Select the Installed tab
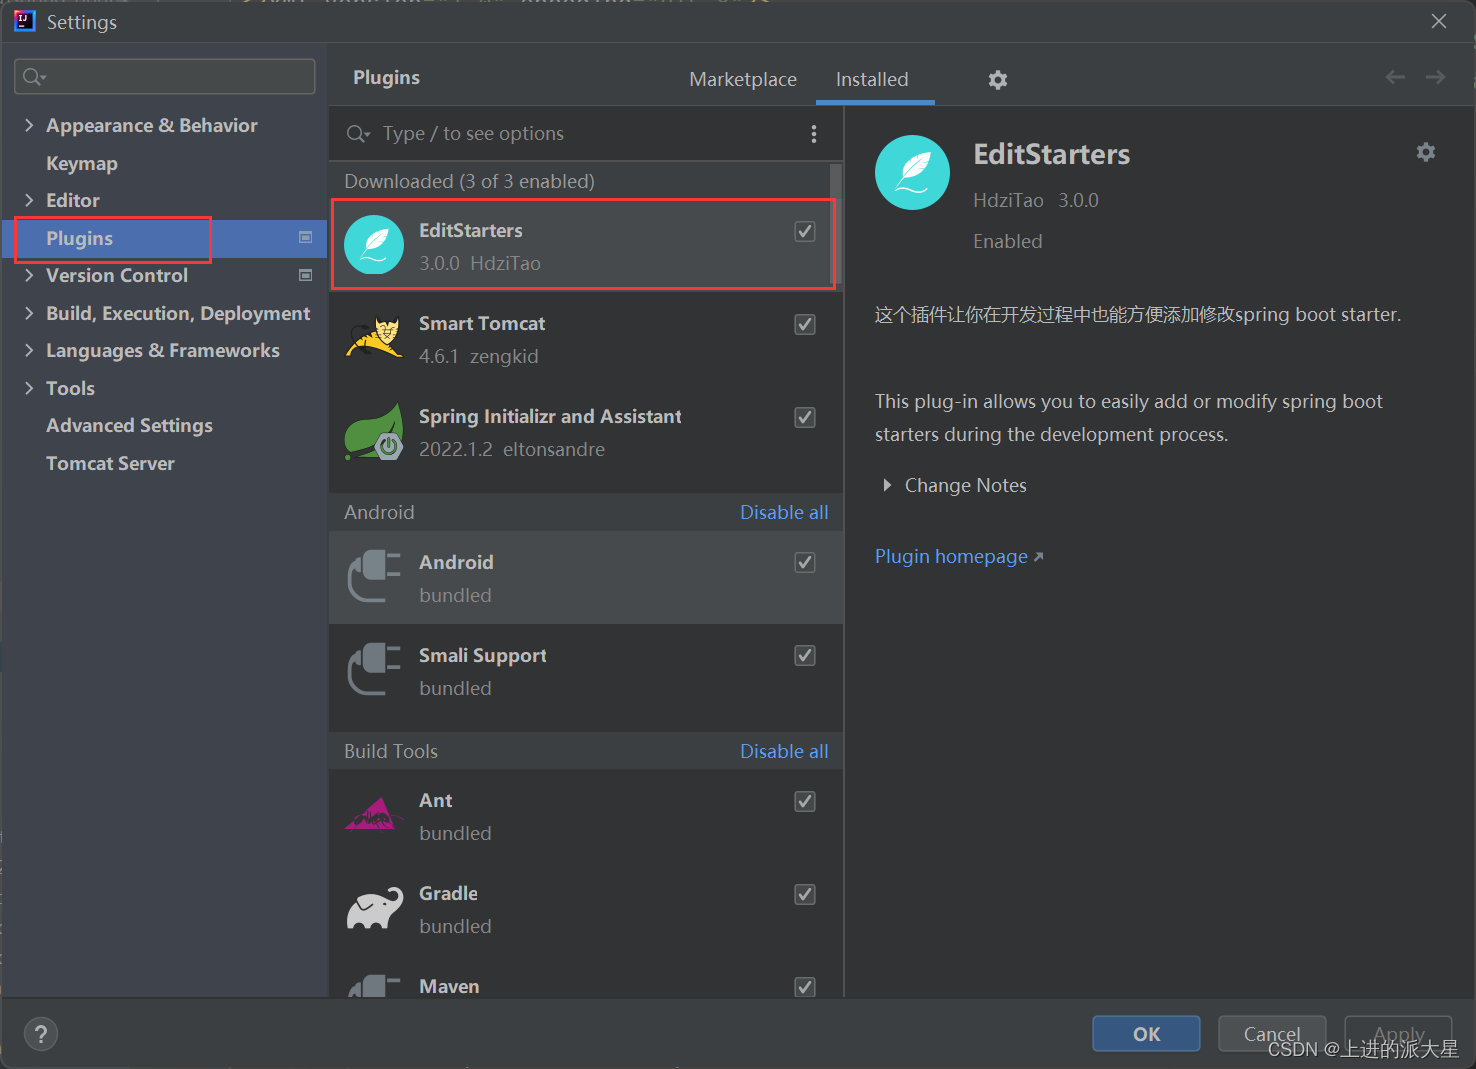The image size is (1476, 1069). [x=872, y=79]
